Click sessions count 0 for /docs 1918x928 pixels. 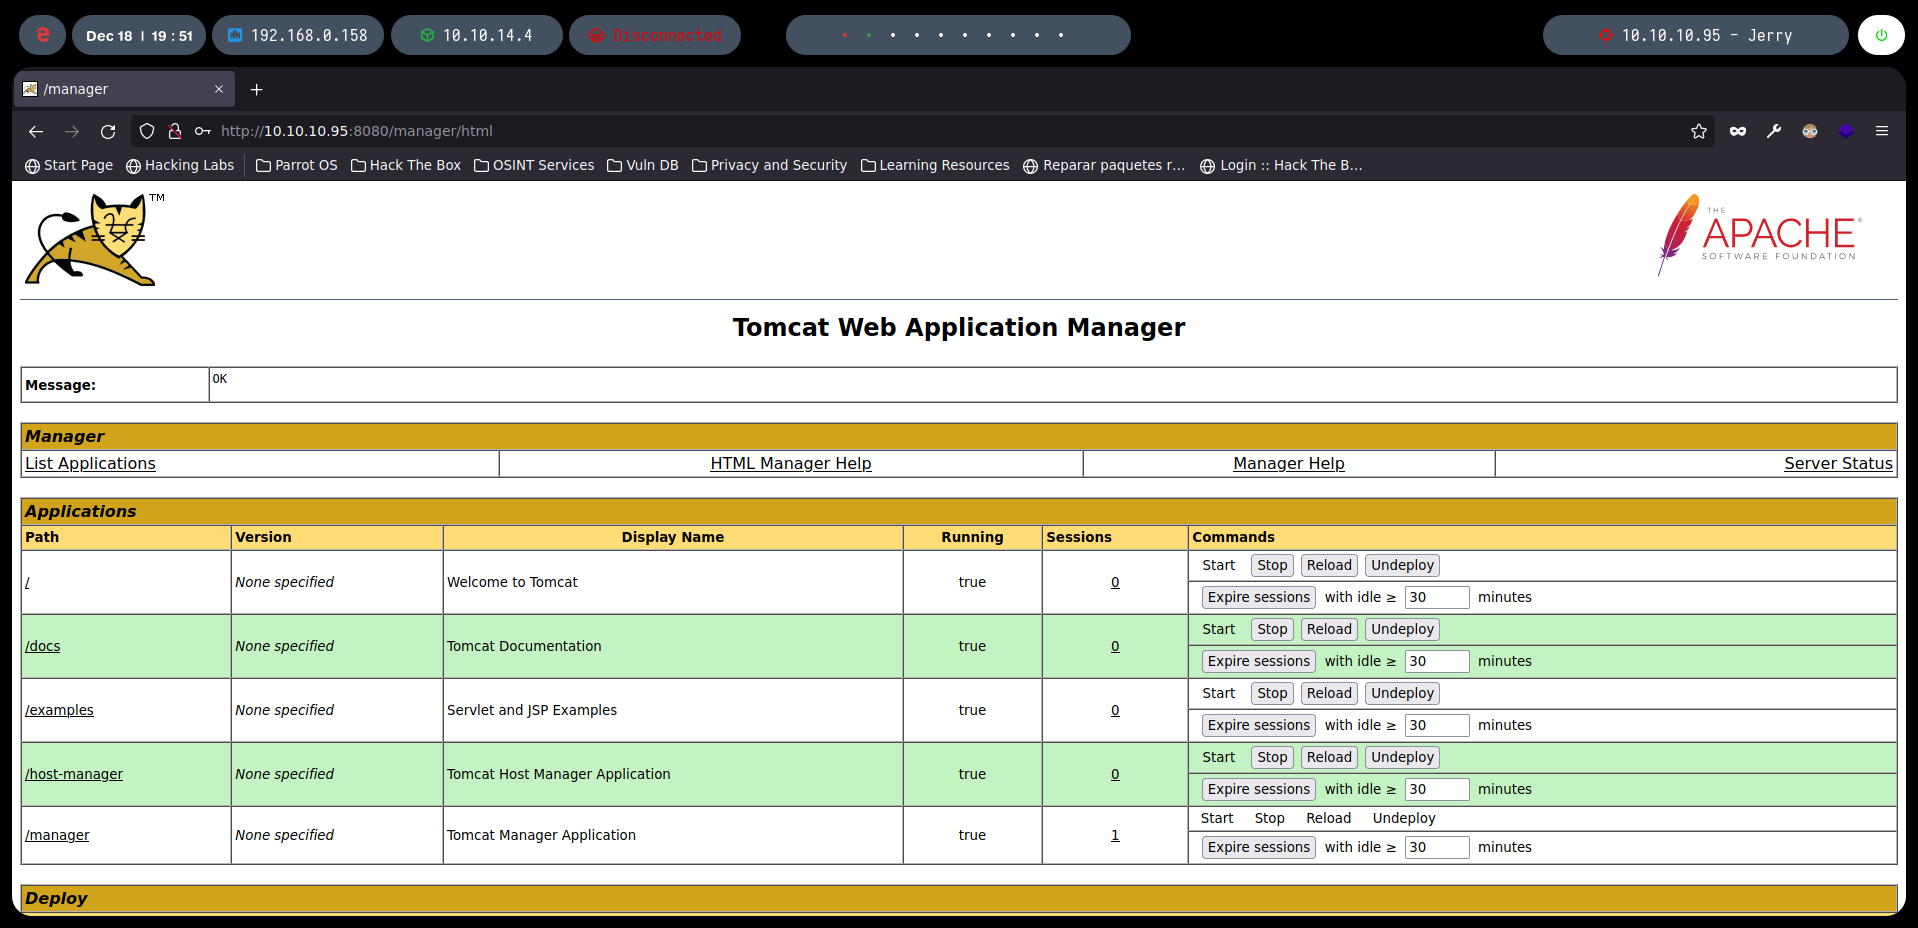(1115, 646)
